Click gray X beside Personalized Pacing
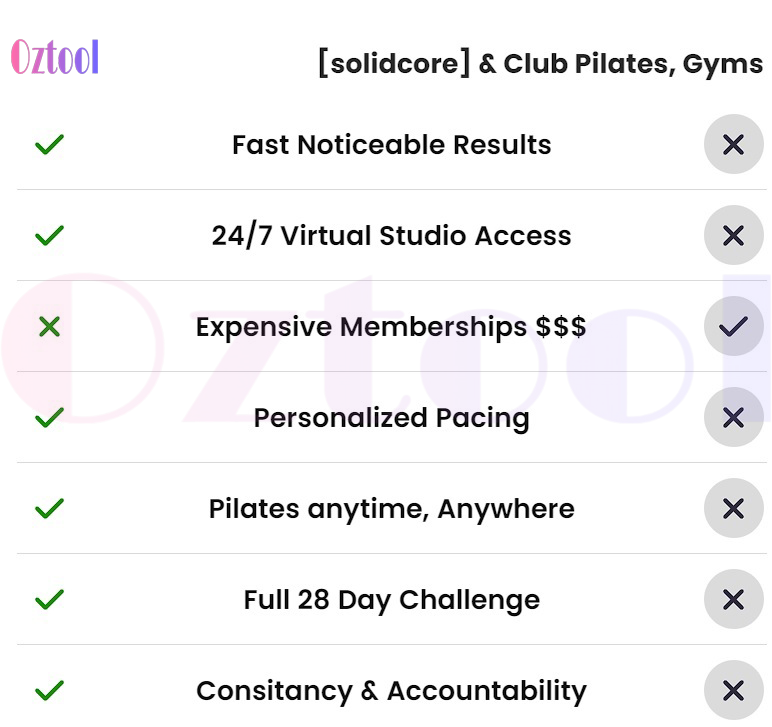The image size is (772, 727). [x=734, y=417]
